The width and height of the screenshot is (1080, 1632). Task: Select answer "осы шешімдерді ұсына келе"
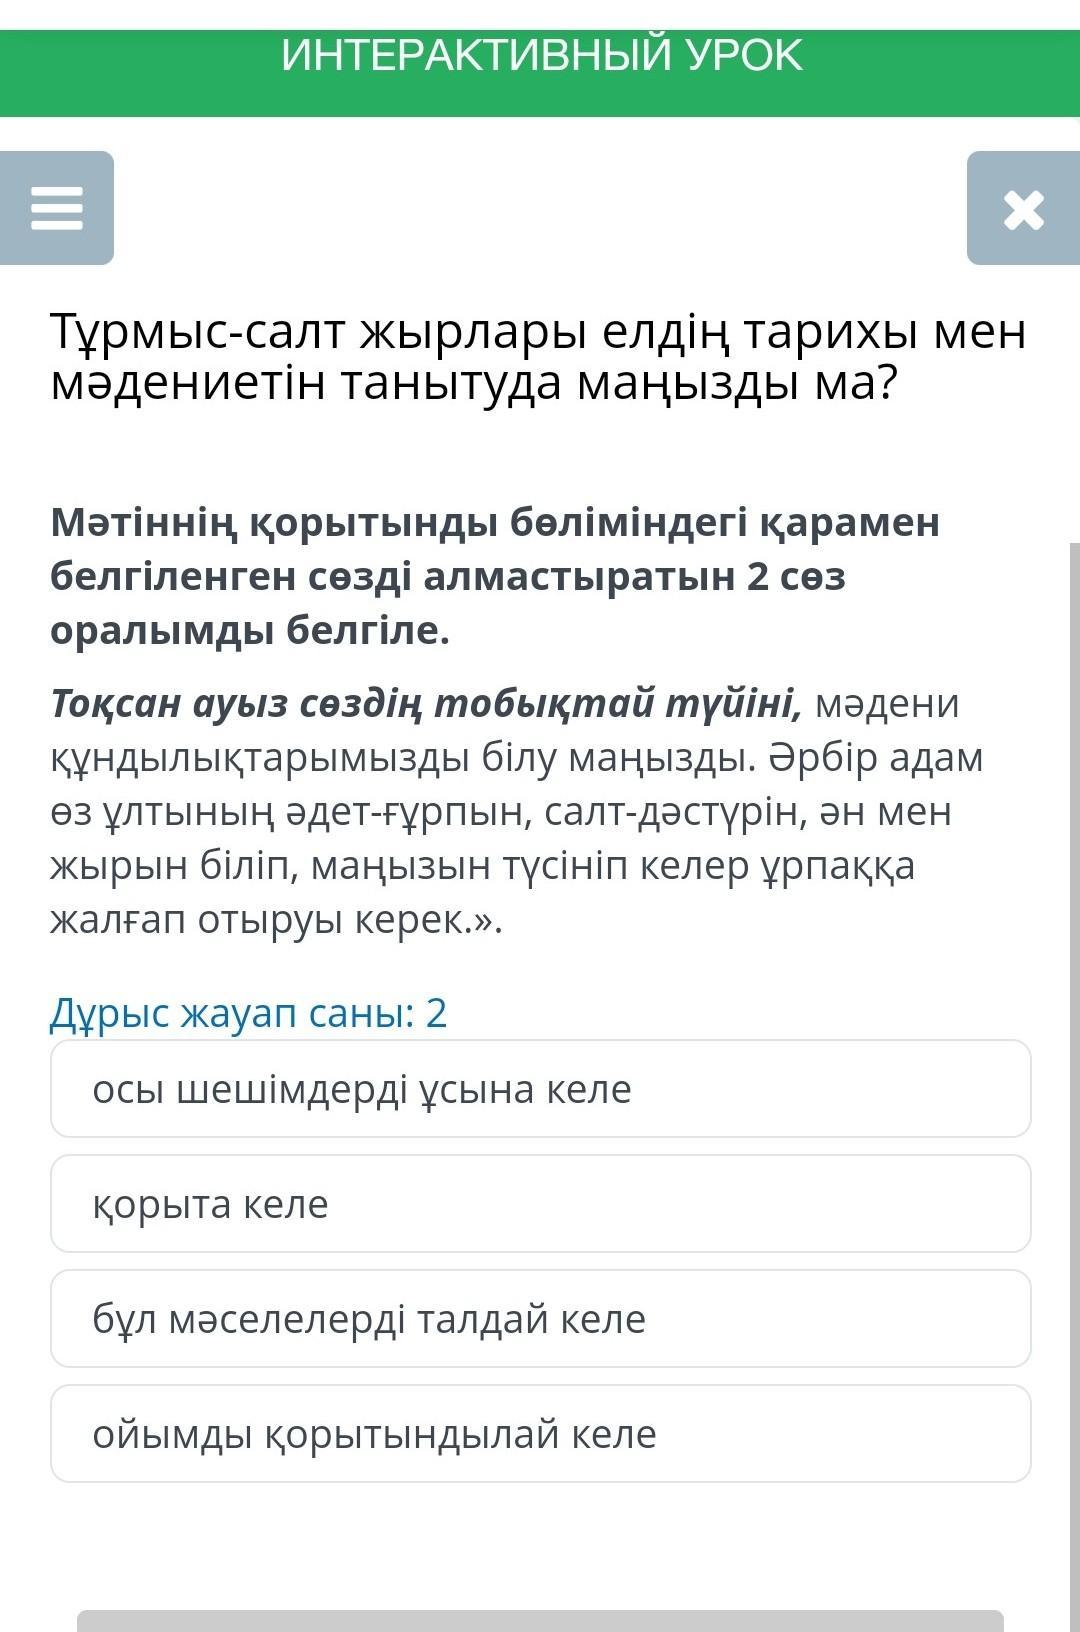540,1089
